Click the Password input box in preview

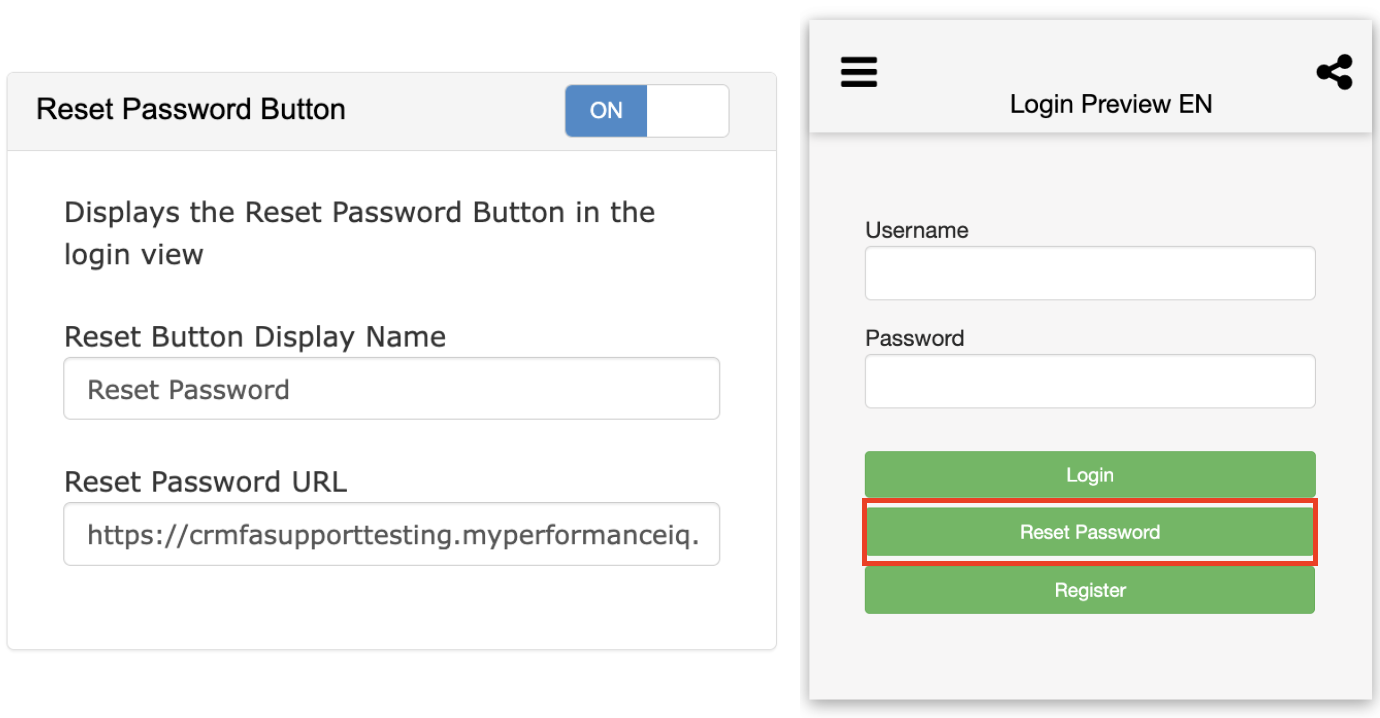click(x=1089, y=381)
